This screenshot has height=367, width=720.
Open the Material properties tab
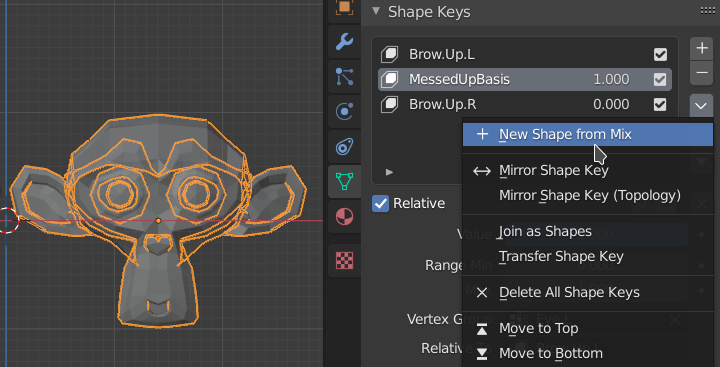pyautogui.click(x=344, y=216)
